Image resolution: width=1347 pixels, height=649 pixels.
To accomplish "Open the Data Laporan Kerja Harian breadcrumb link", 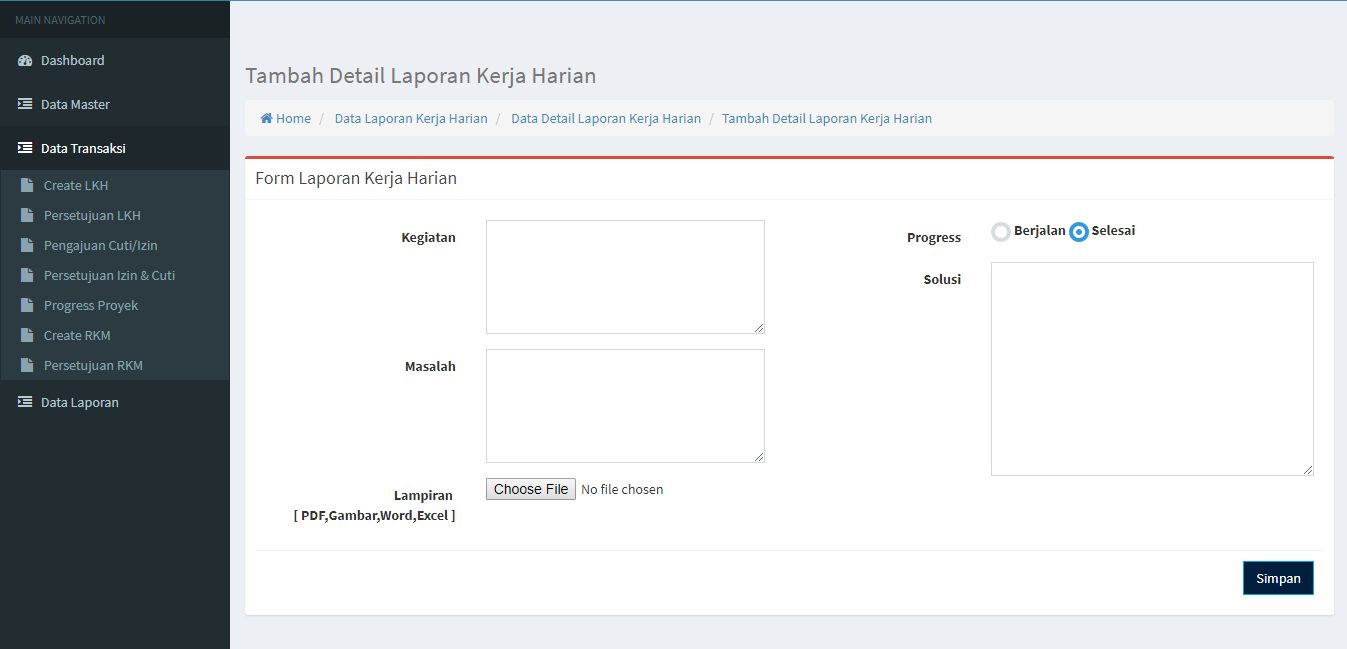I will pos(411,118).
